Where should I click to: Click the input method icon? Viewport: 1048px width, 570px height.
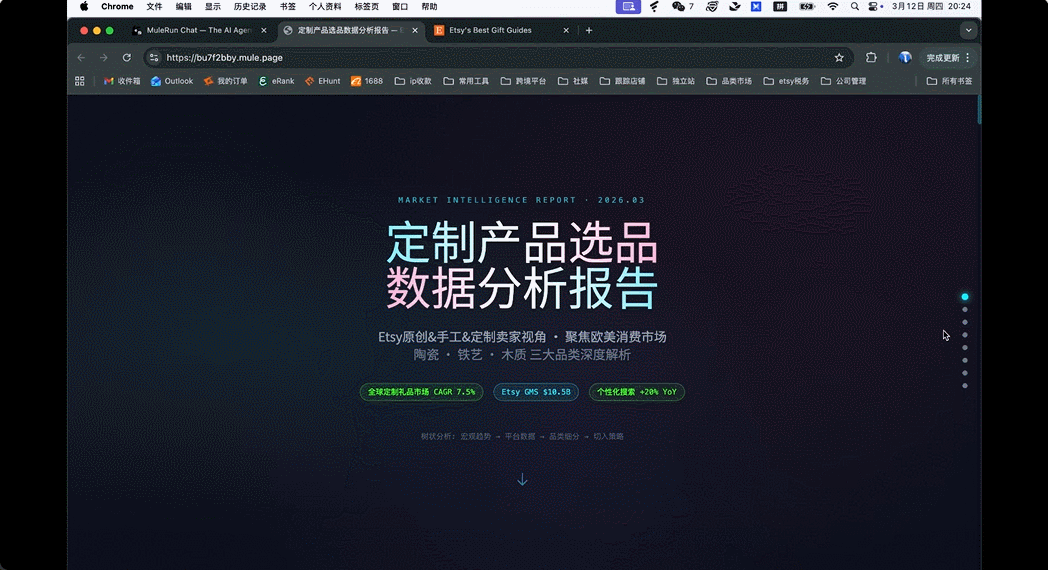[x=779, y=7]
